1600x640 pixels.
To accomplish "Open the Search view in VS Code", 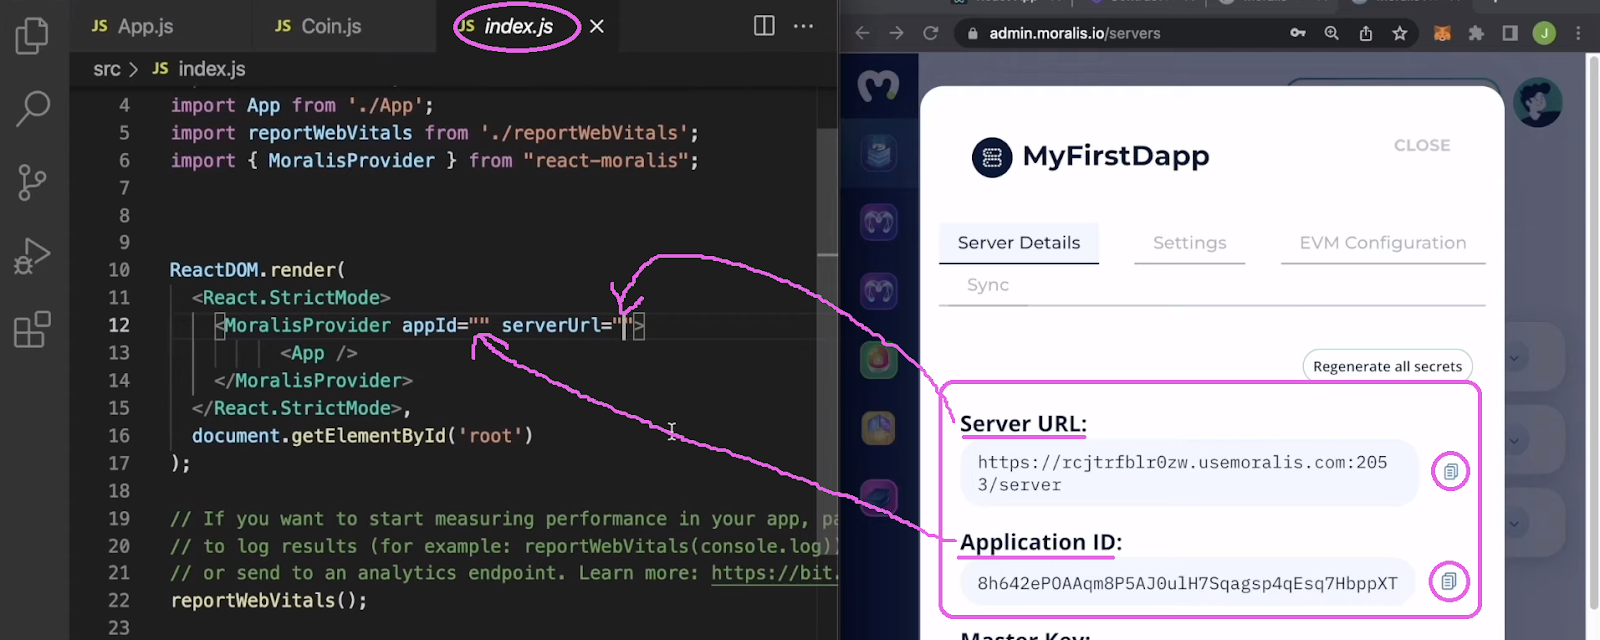I will coord(32,108).
